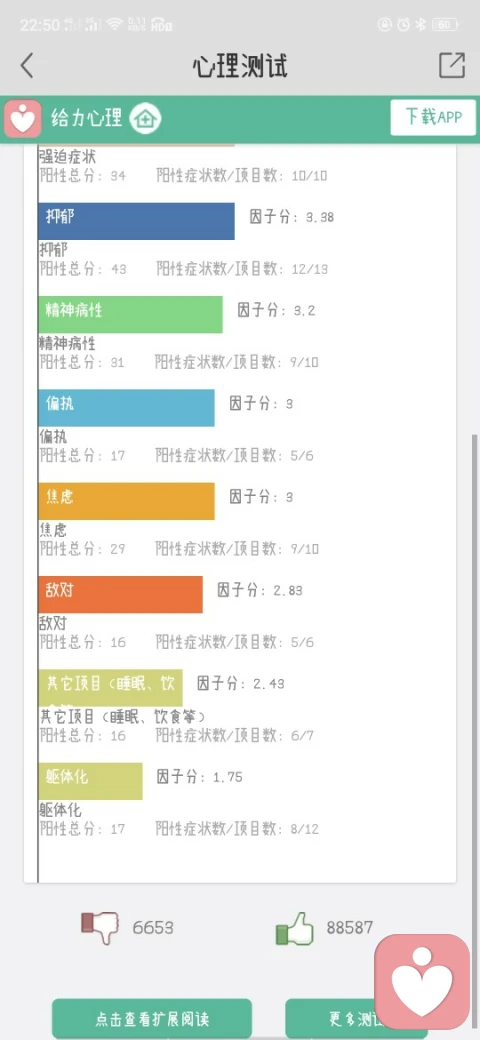
Task: Select the orange 焦虑 bar
Action: point(126,501)
